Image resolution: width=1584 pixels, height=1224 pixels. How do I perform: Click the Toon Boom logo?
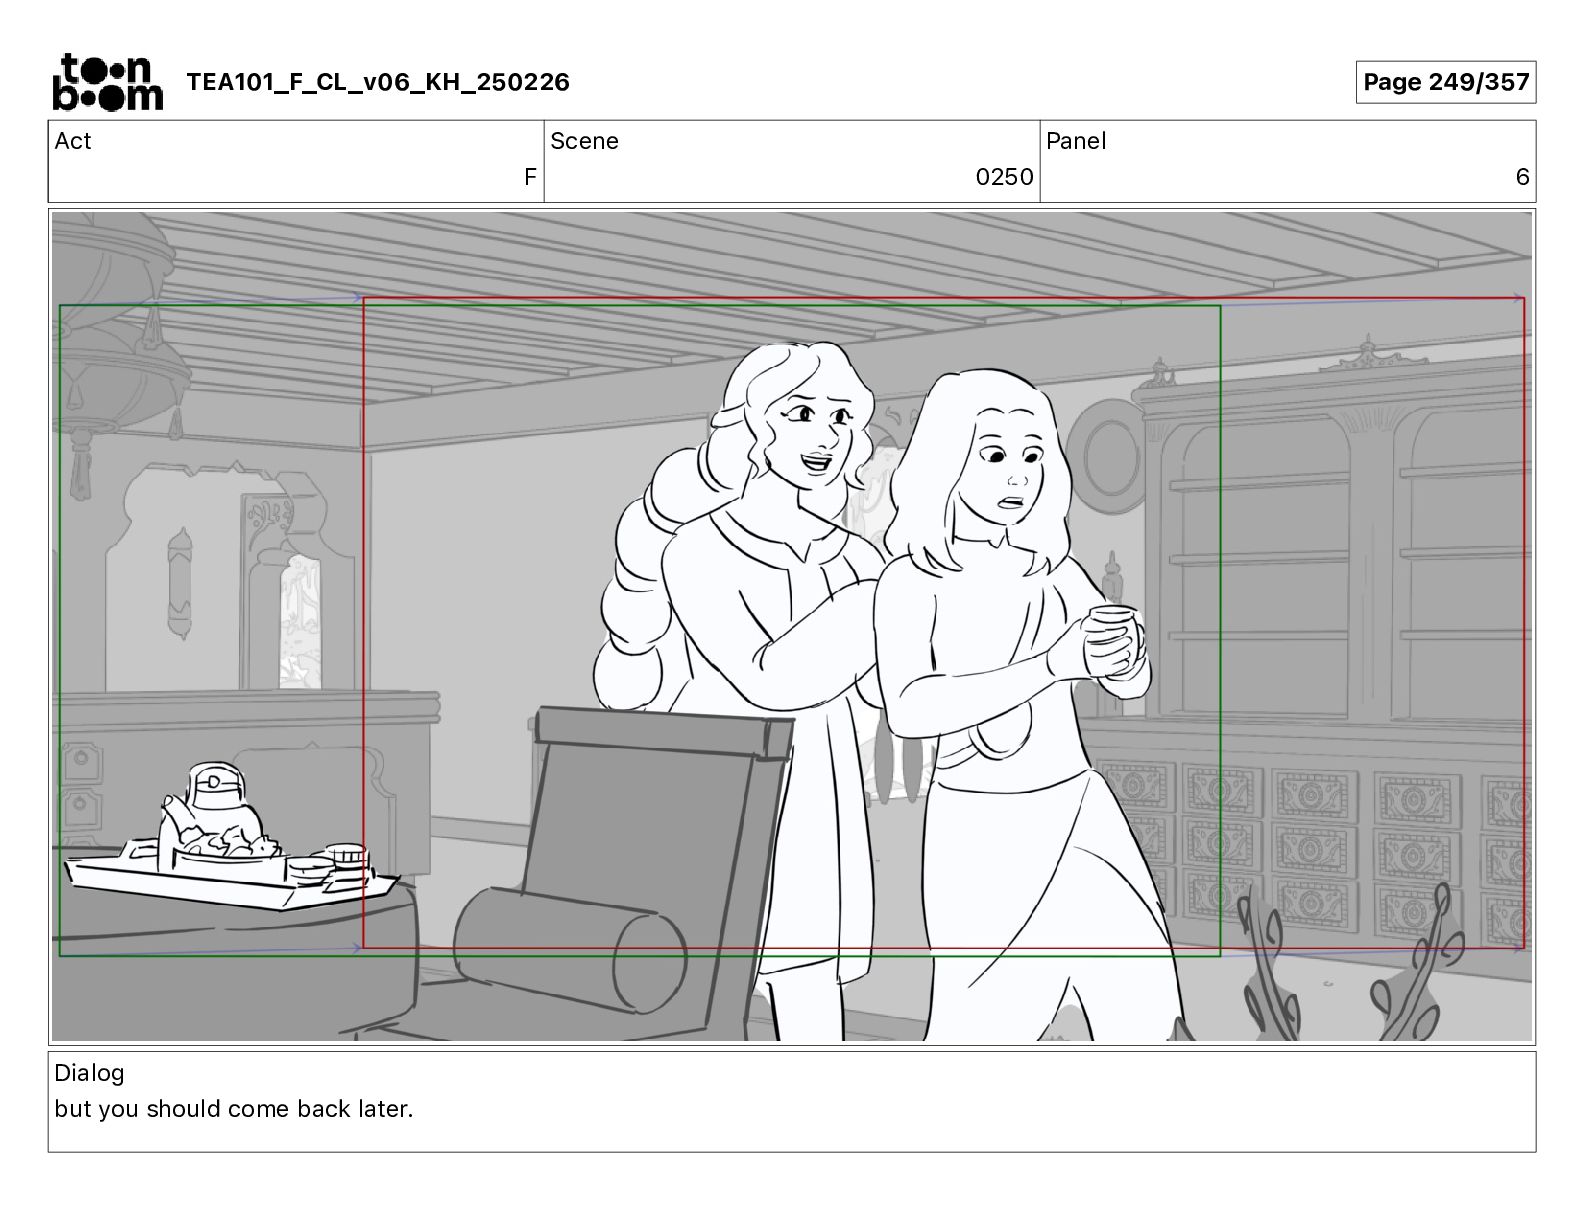107,82
